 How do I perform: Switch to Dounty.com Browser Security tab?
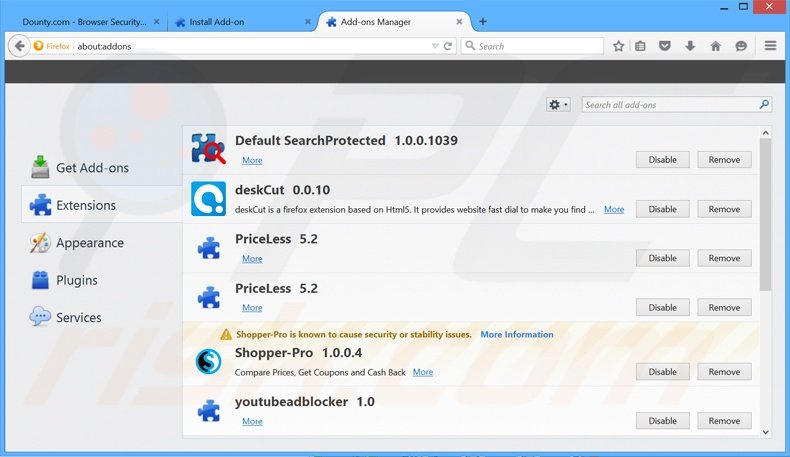tap(85, 22)
